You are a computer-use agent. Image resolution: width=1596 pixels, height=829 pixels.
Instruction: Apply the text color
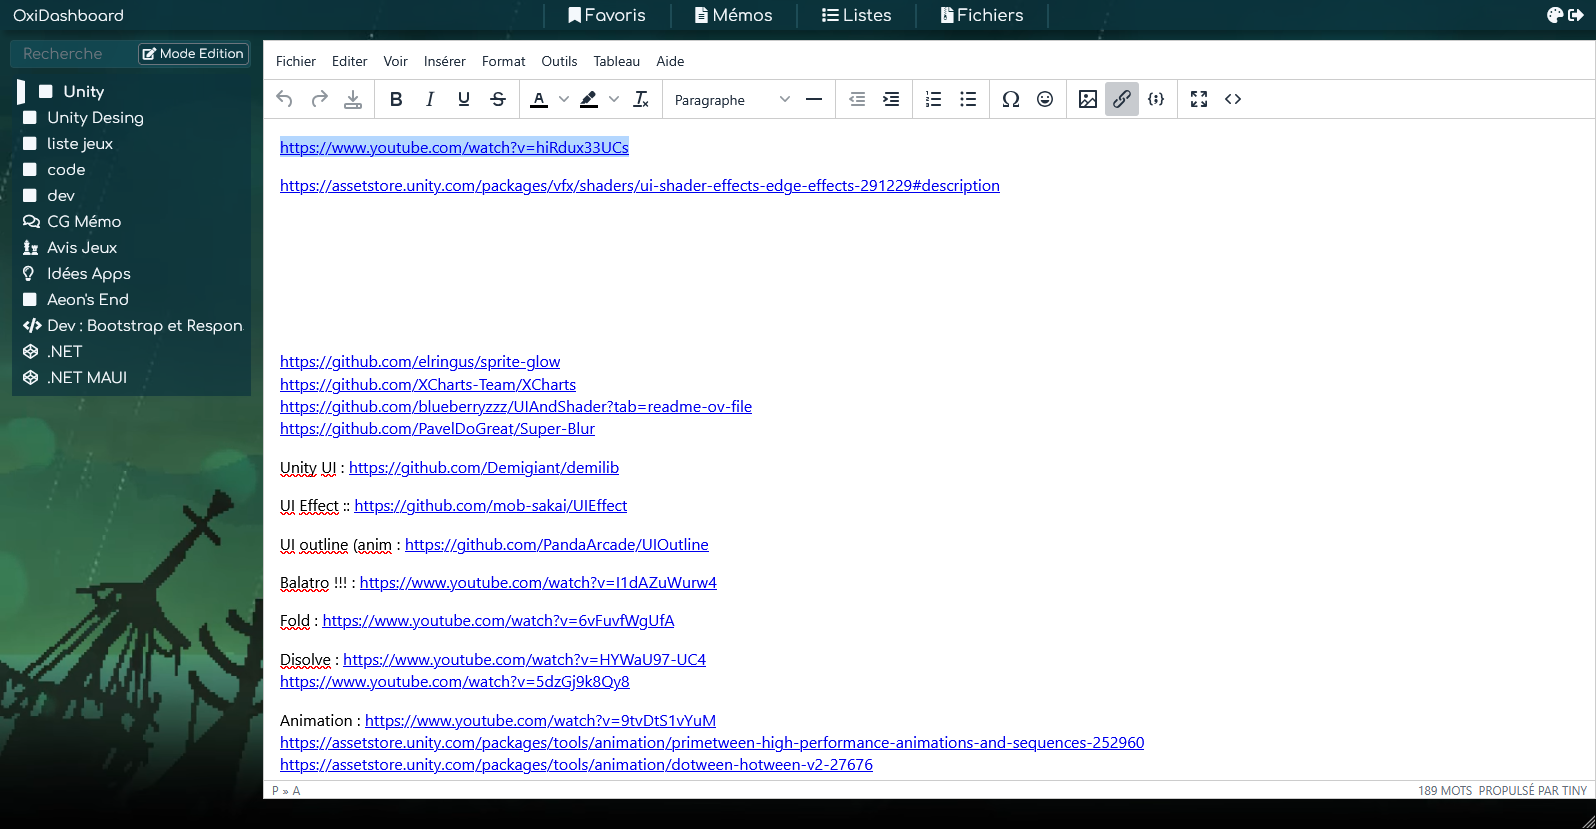(x=539, y=99)
